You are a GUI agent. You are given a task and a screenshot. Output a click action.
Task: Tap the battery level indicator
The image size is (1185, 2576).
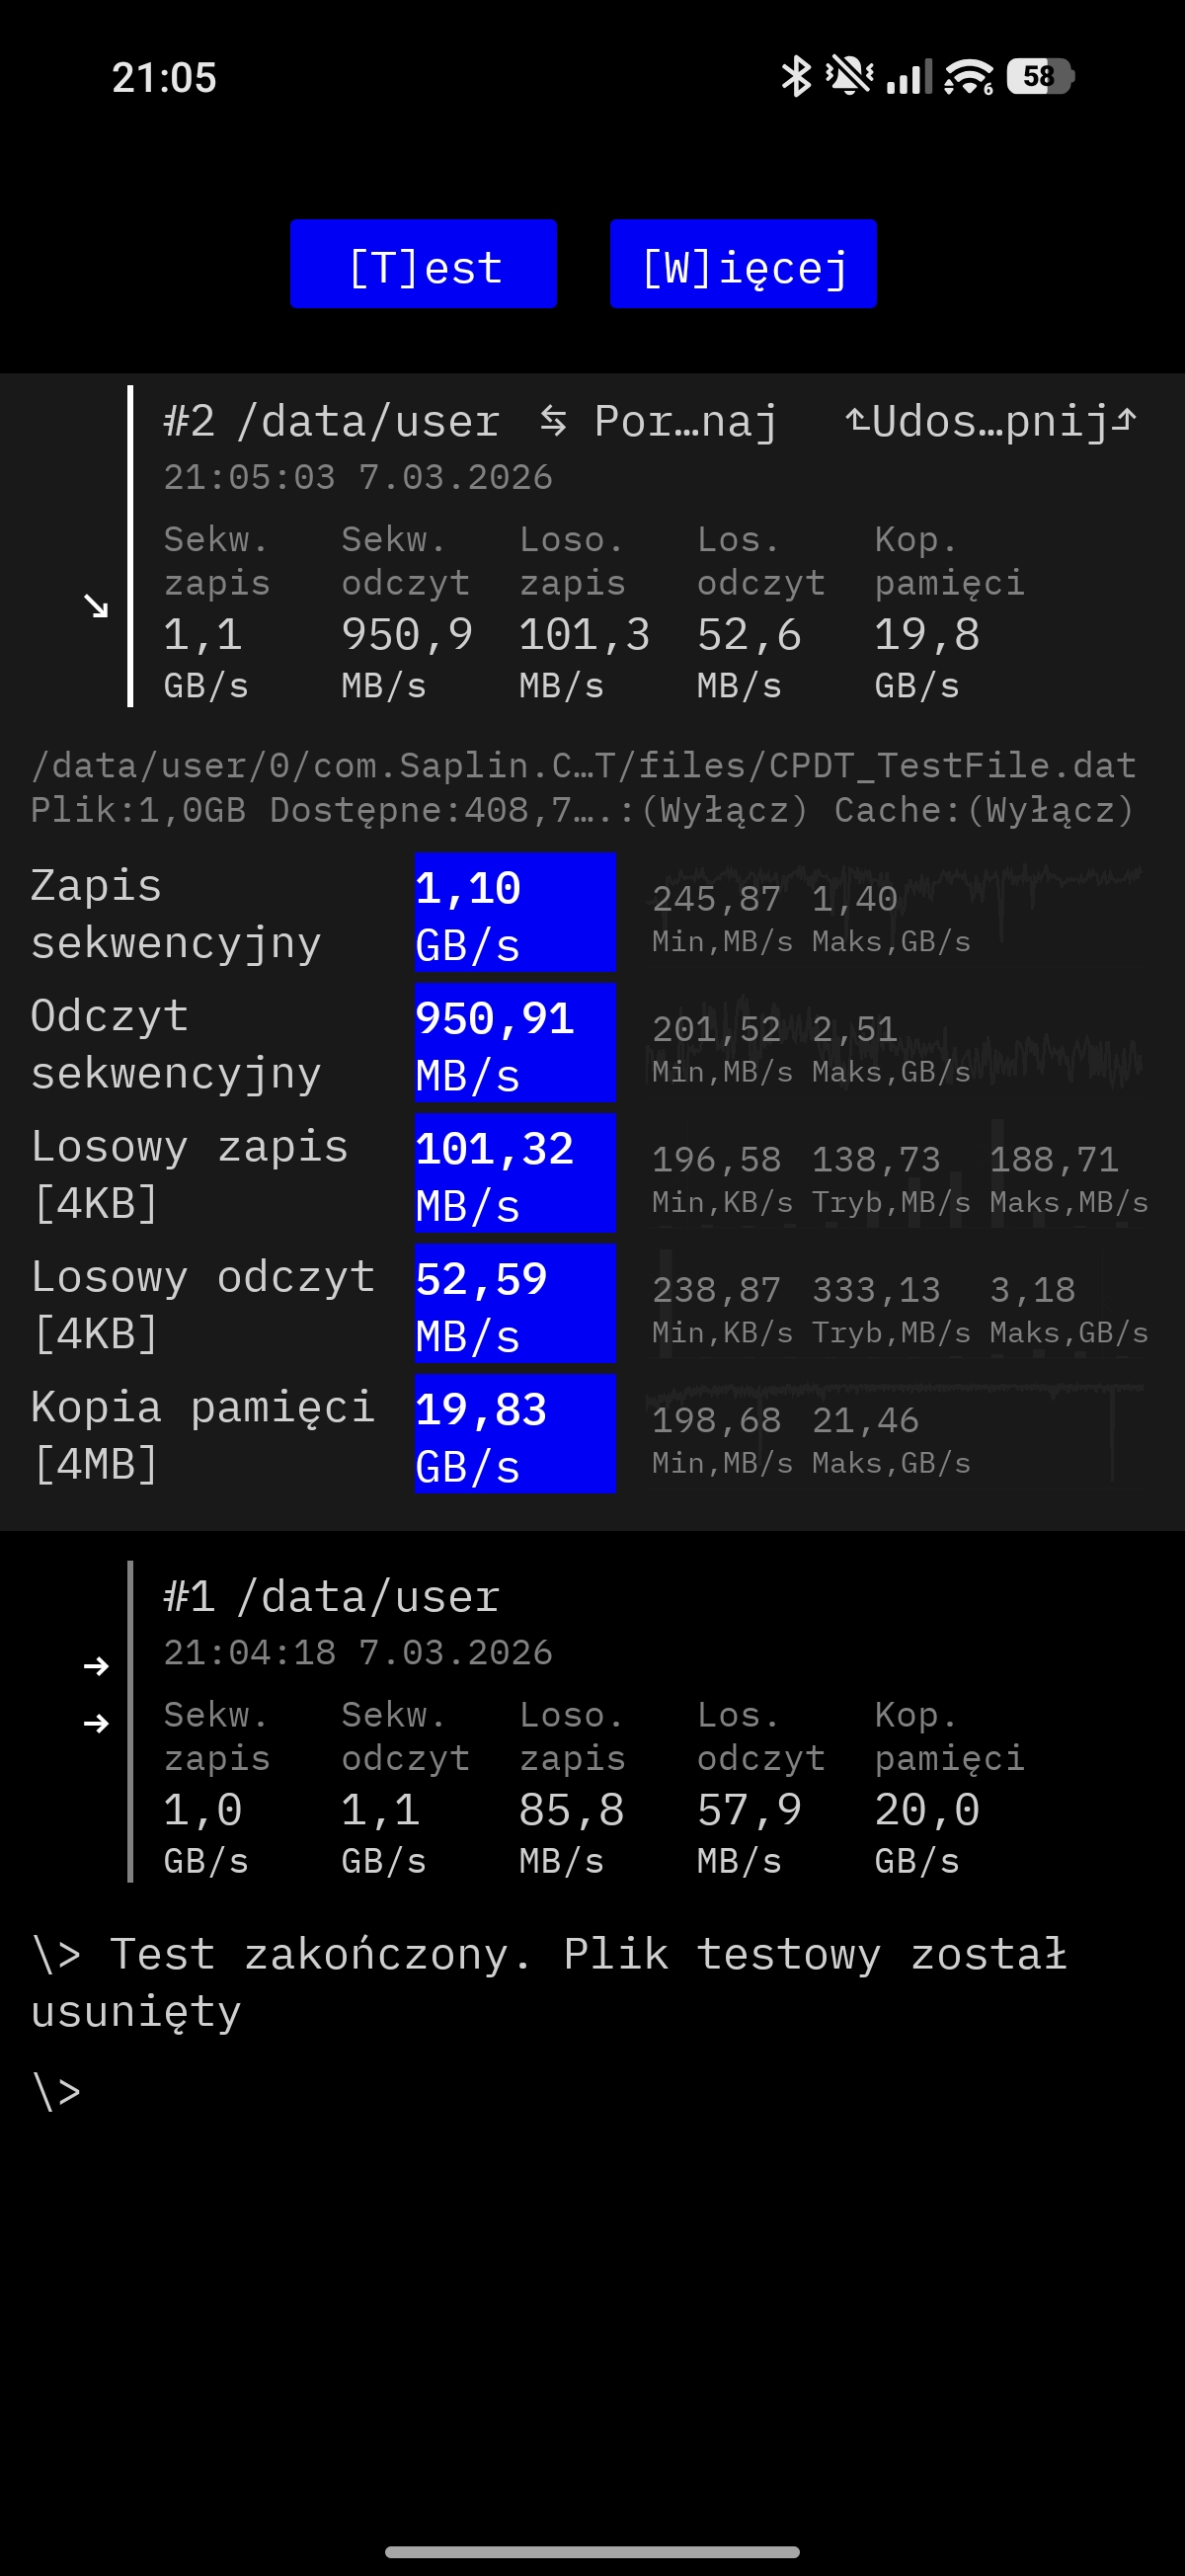click(1040, 76)
